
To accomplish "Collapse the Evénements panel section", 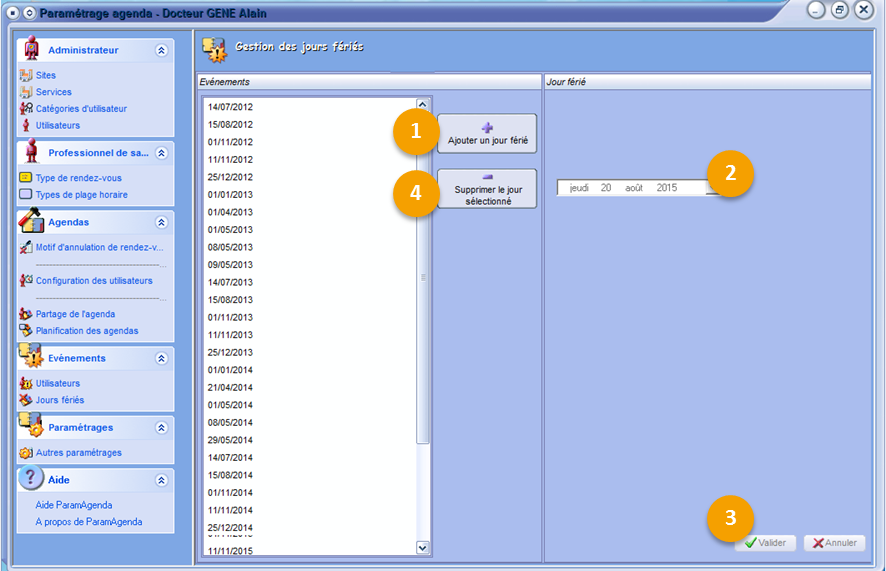I will pyautogui.click(x=161, y=358).
